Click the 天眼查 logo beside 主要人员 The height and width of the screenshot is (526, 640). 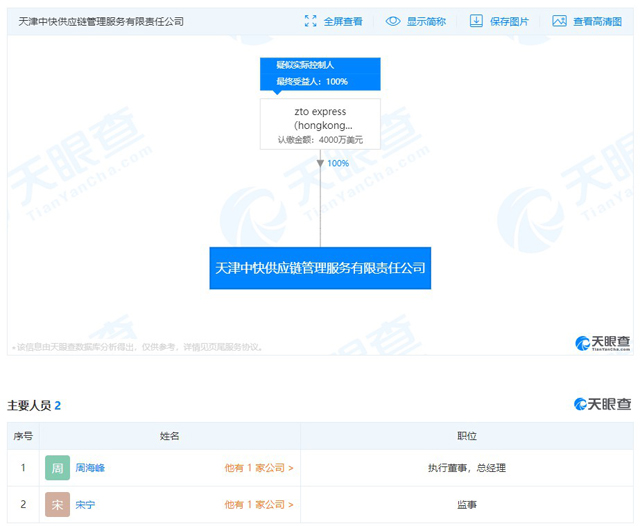(x=602, y=404)
